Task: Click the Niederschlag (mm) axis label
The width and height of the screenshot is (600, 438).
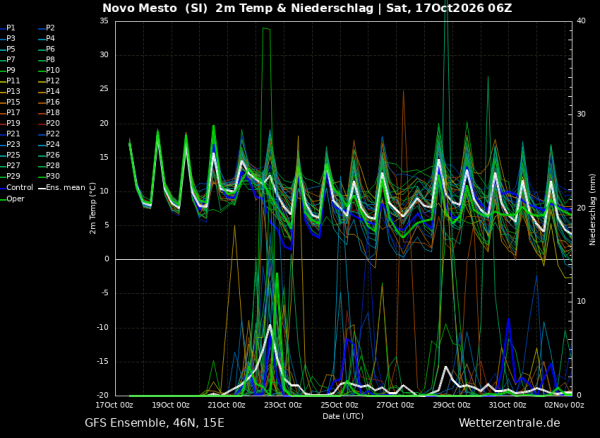Action: [592, 208]
